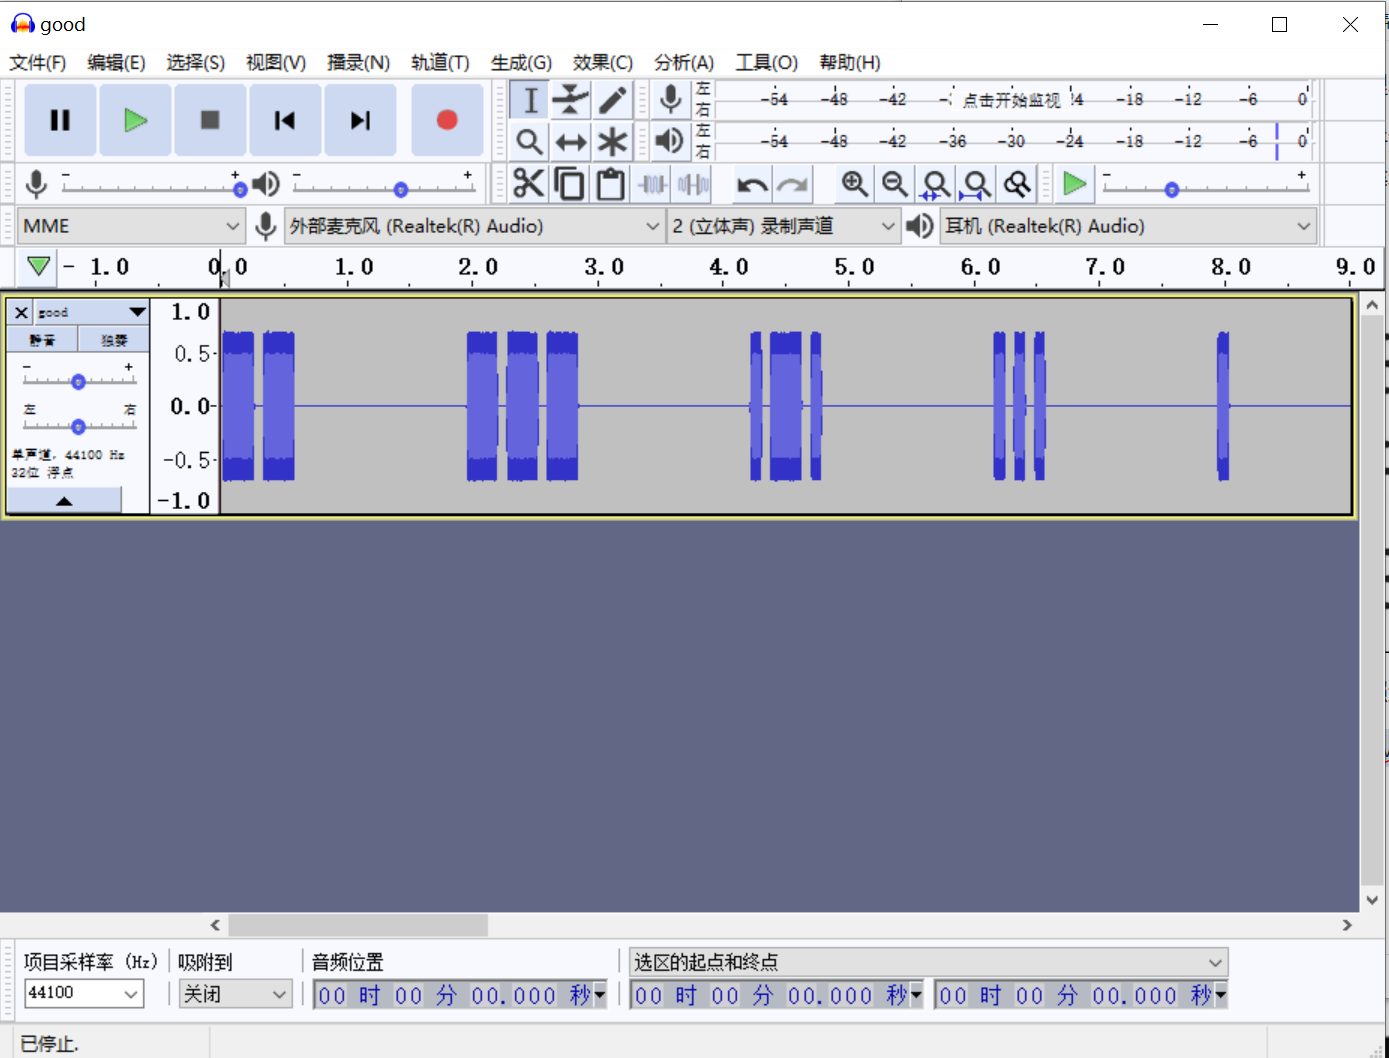The width and height of the screenshot is (1389, 1058).
Task: Open the recording channels dropdown
Action: pos(783,226)
